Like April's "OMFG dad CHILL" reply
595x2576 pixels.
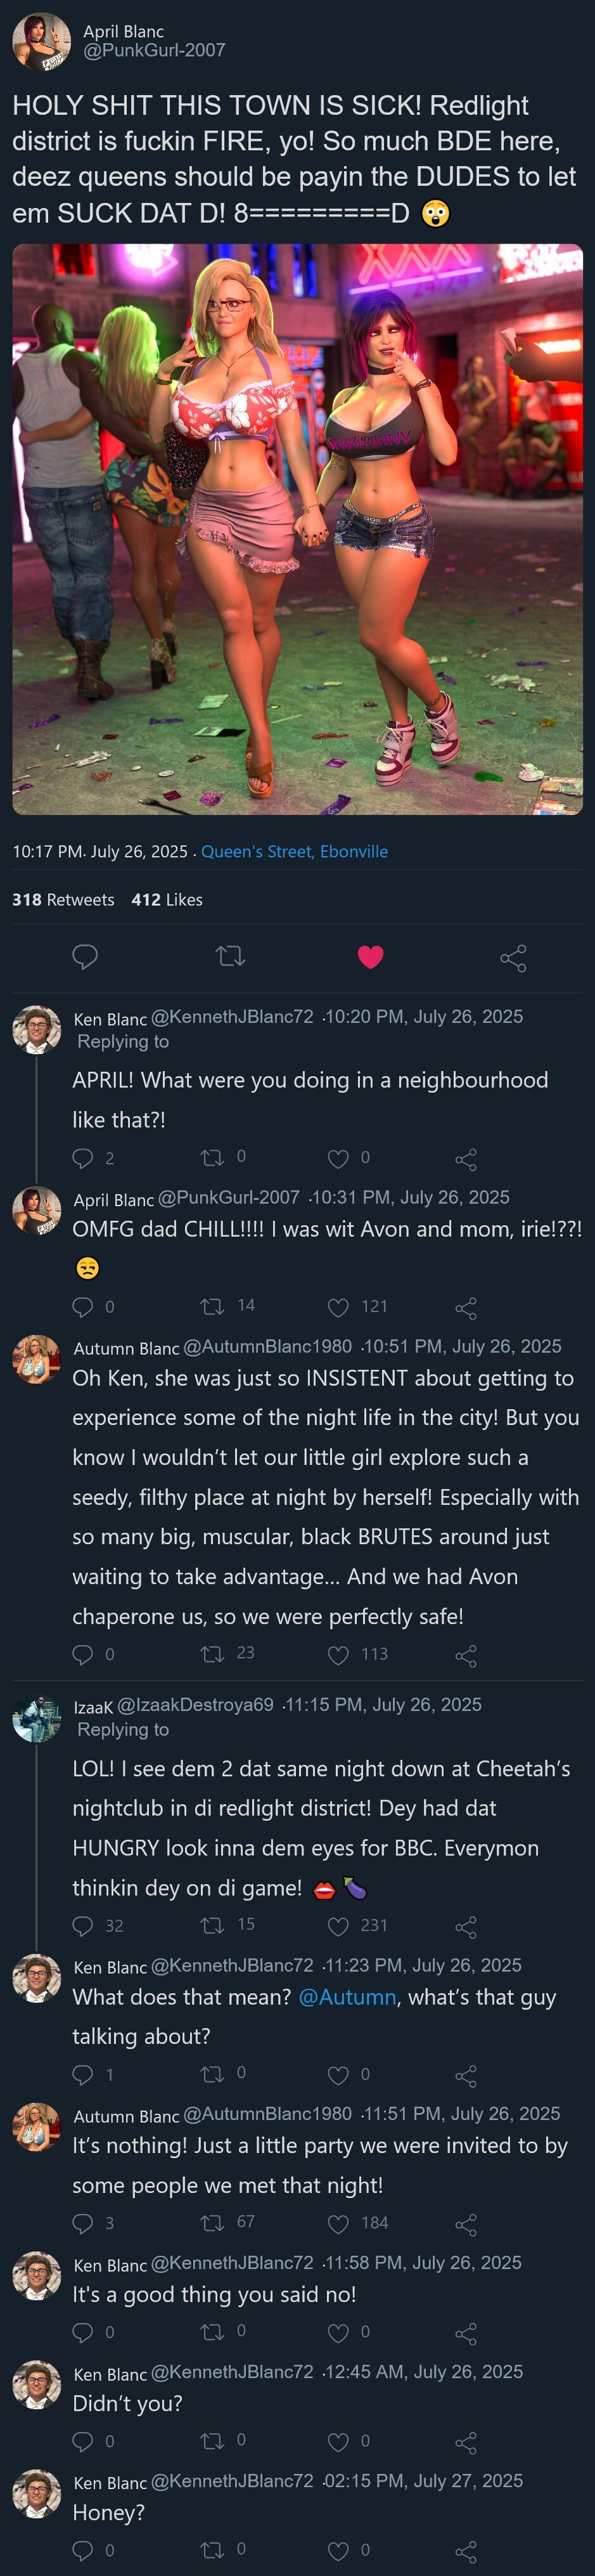click(338, 1307)
